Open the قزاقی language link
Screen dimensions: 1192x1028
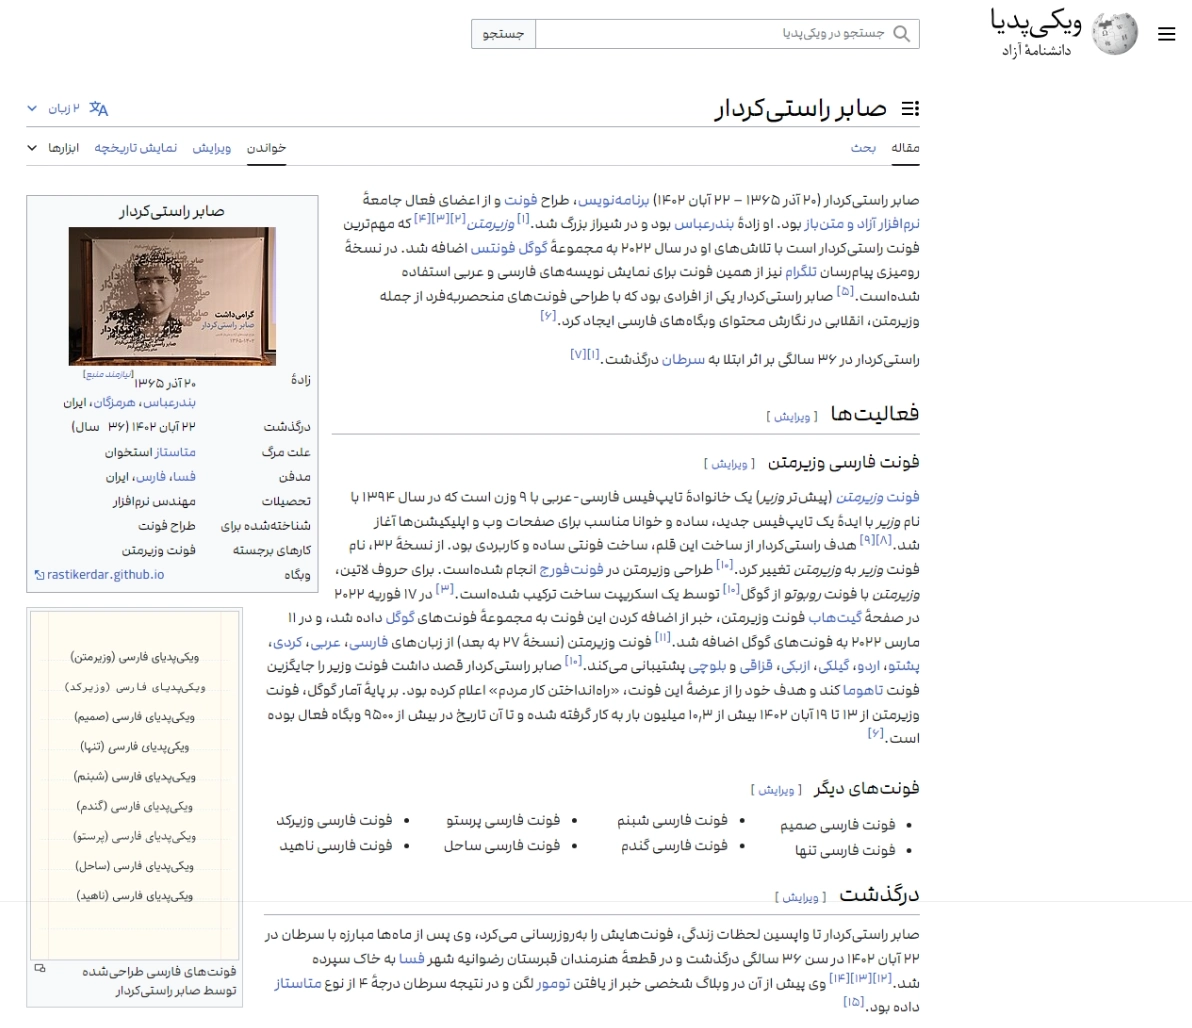pos(756,666)
